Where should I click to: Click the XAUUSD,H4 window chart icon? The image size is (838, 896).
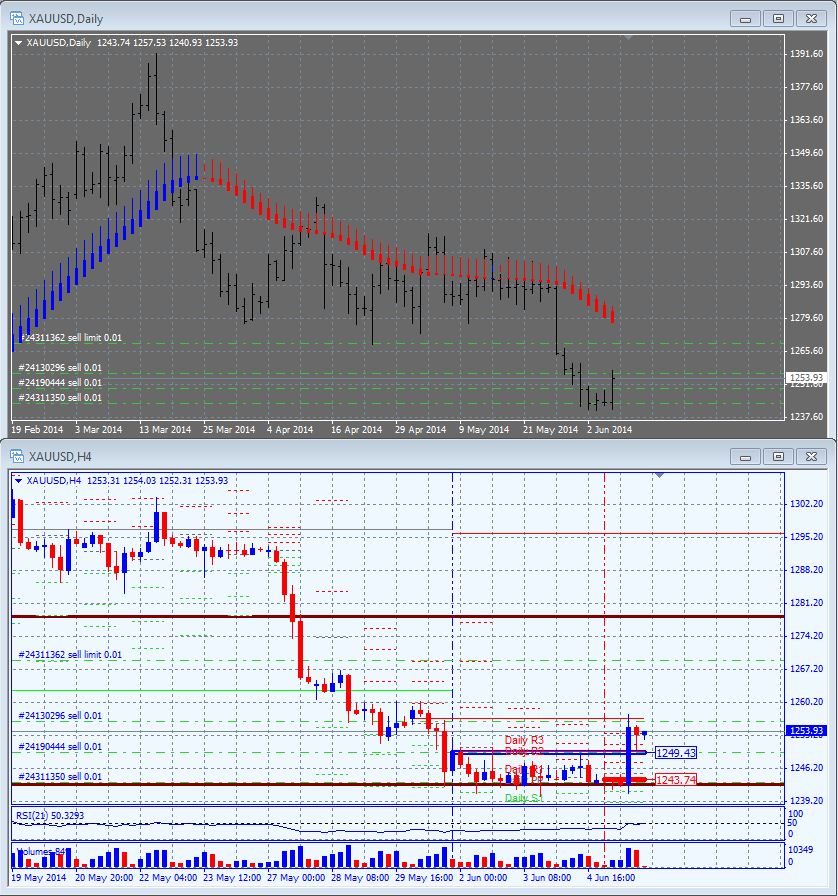(x=17, y=457)
